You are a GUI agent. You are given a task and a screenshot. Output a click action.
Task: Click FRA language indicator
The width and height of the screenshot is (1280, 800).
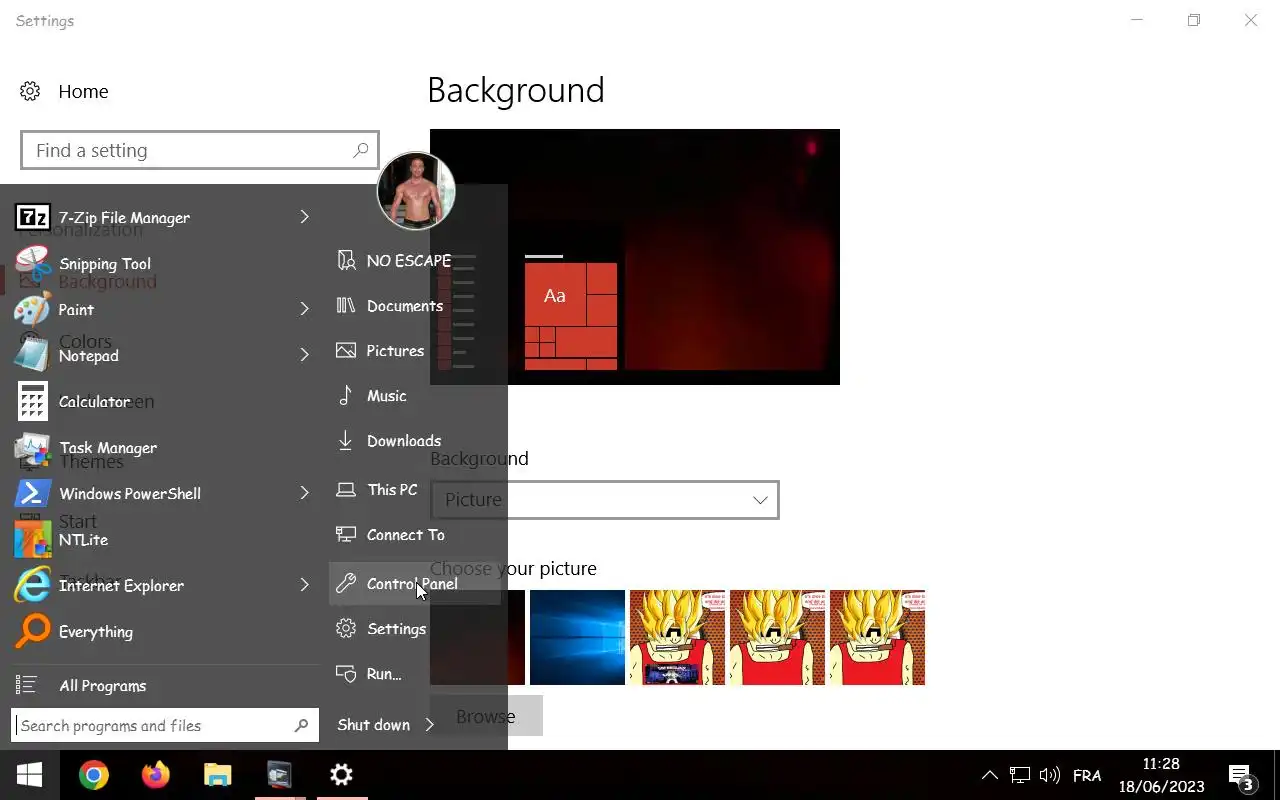pos(1087,775)
